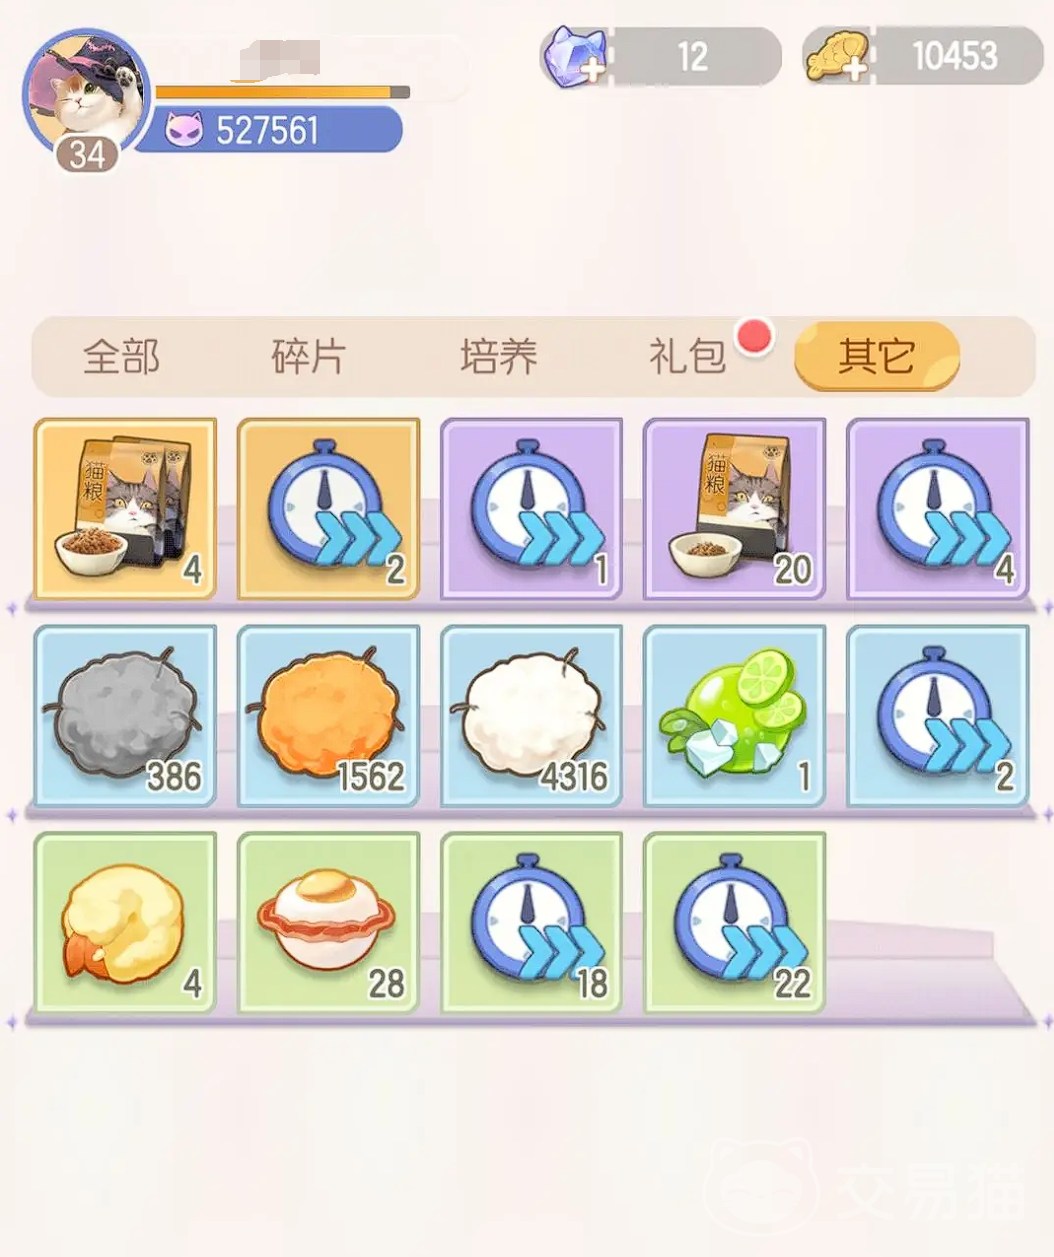1054x1257 pixels.
Task: Open the cat avatar profile portrait
Action: (x=87, y=93)
